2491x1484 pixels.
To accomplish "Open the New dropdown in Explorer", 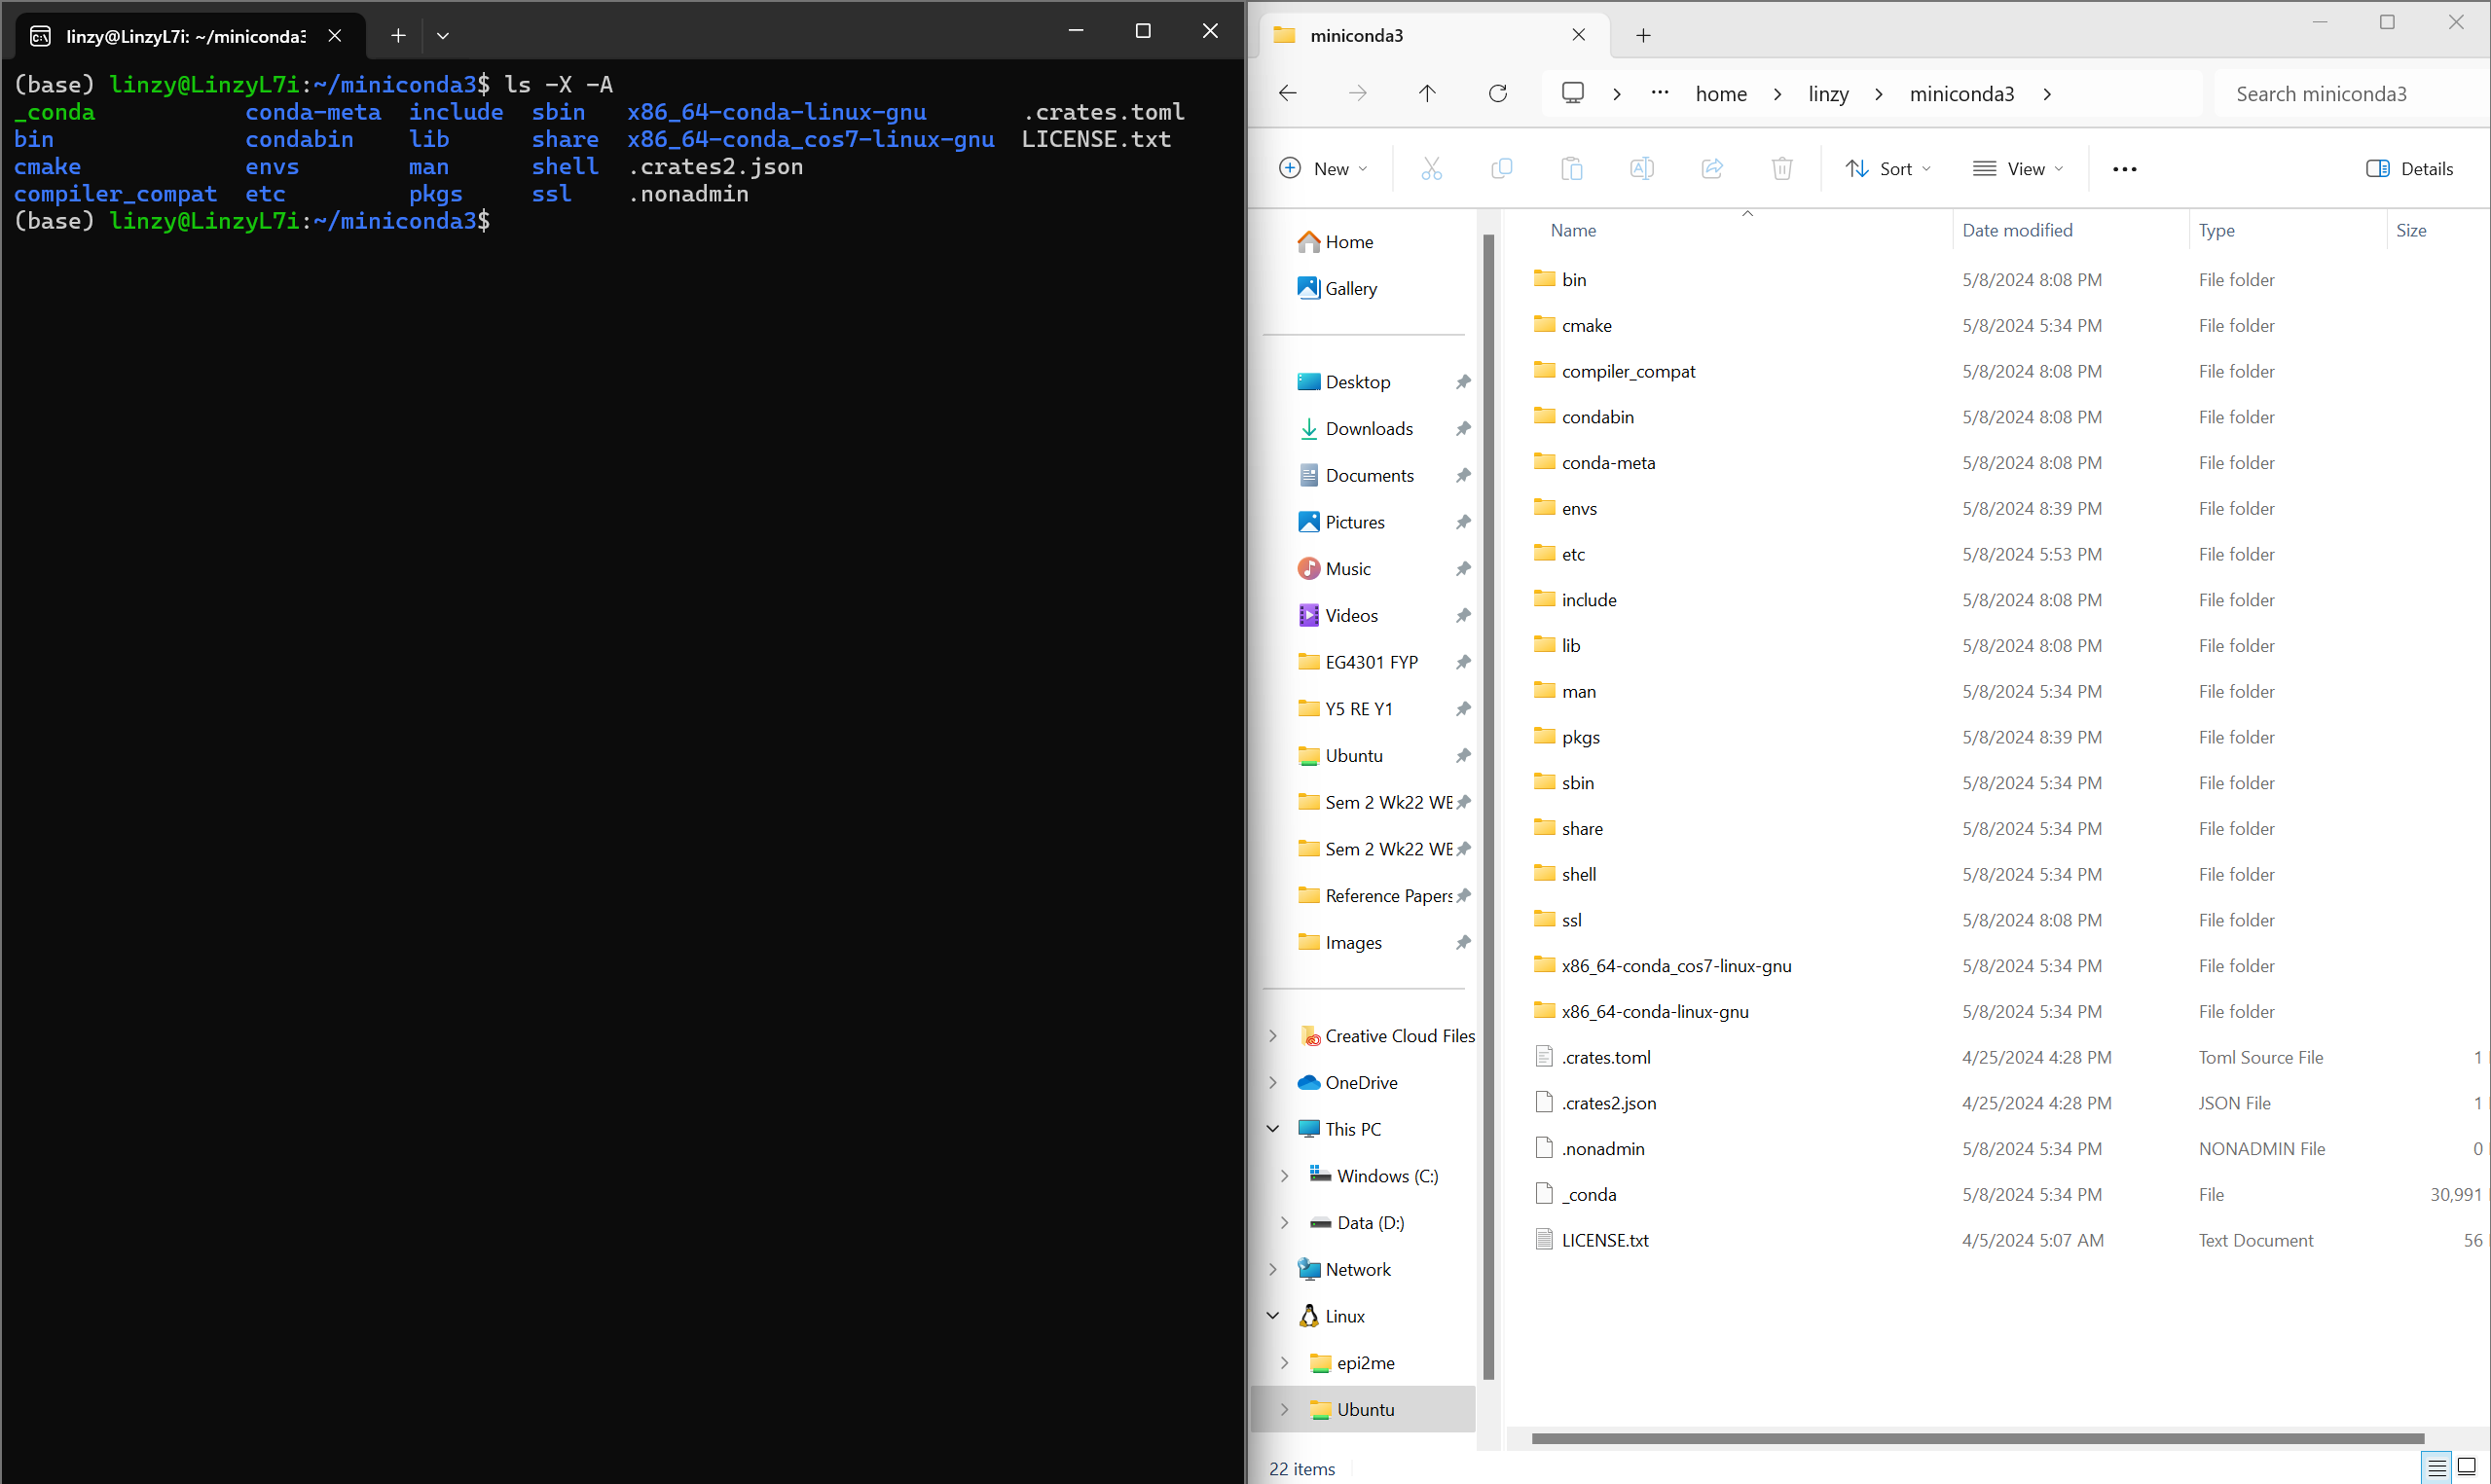I will [1323, 169].
